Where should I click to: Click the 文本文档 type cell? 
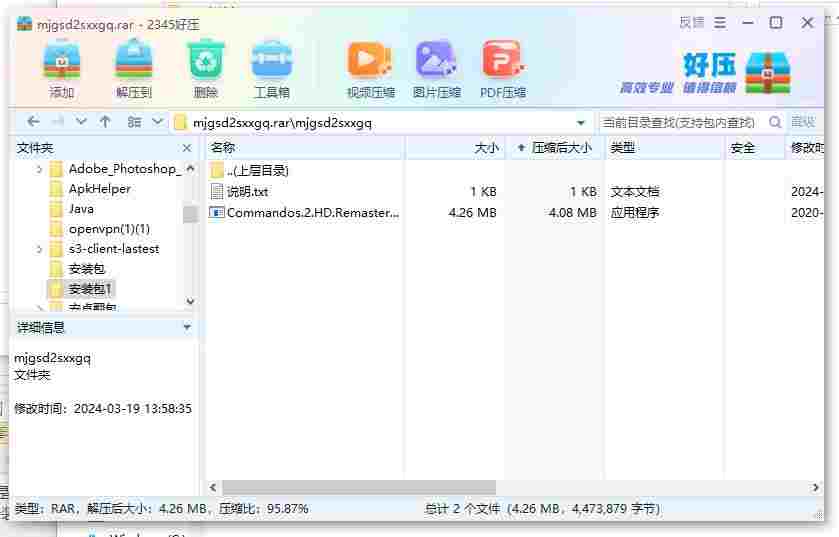(x=635, y=191)
